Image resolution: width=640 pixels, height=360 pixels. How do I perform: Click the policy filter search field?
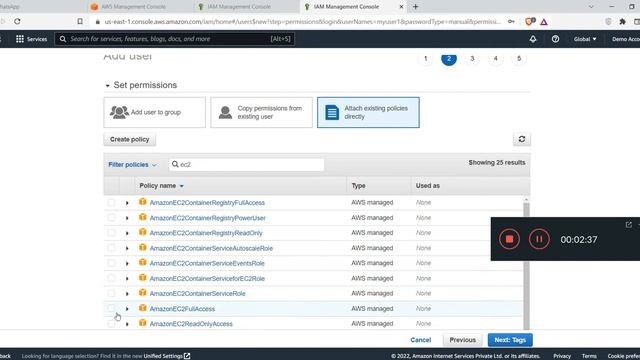[247, 164]
